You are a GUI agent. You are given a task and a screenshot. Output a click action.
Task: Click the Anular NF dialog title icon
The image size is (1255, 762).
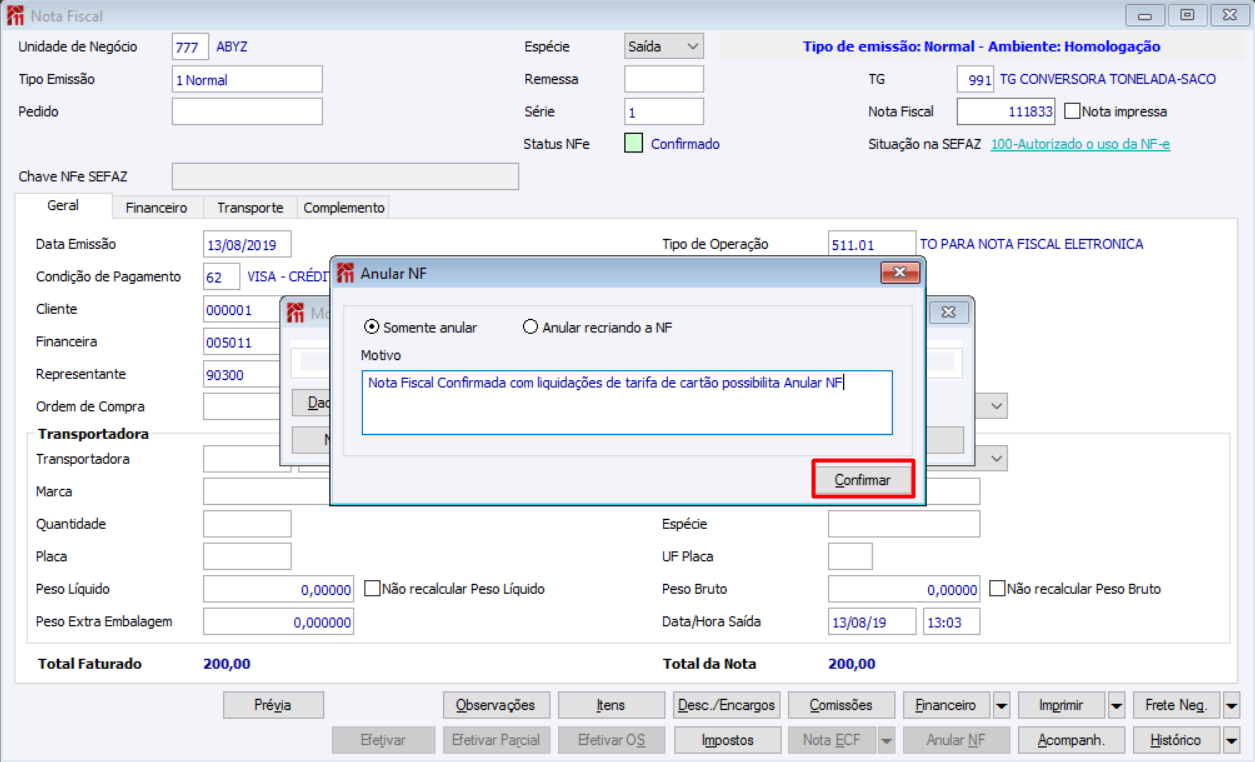pyautogui.click(x=346, y=273)
